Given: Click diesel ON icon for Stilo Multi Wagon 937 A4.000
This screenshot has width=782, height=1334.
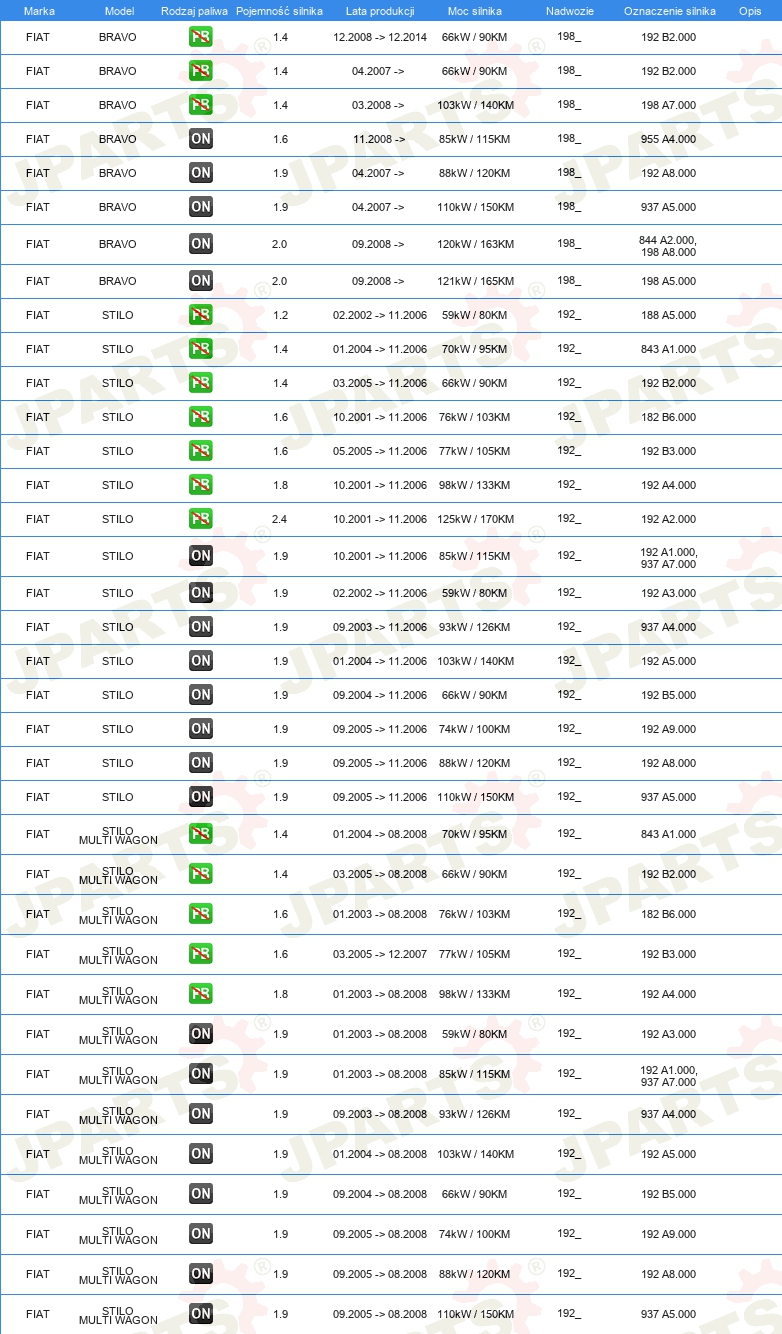Looking at the screenshot, I should pos(201,1114).
